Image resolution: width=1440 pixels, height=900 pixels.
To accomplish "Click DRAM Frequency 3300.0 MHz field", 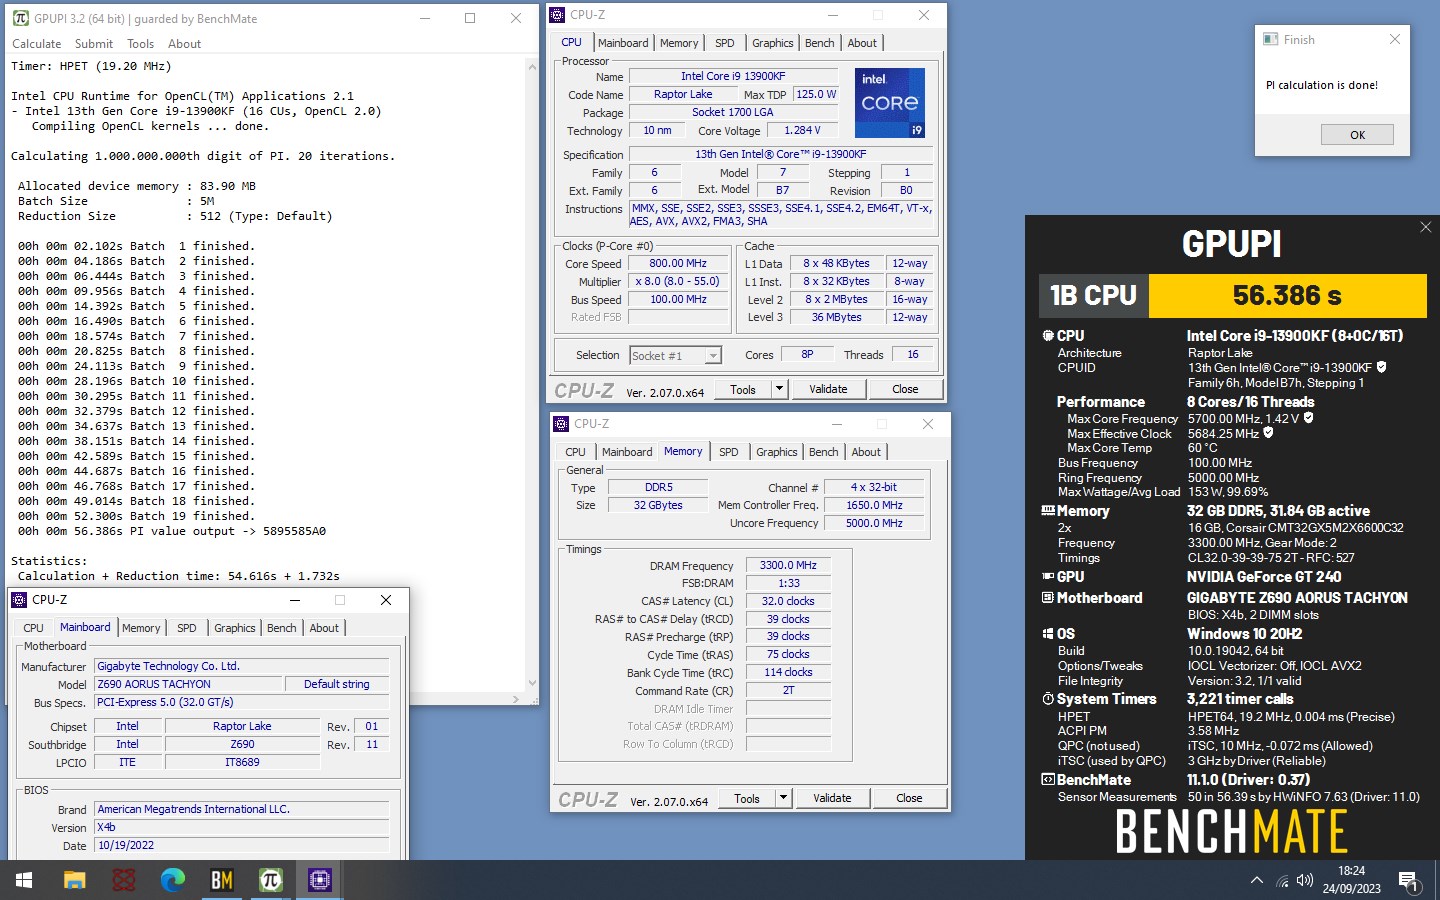I will tap(789, 565).
